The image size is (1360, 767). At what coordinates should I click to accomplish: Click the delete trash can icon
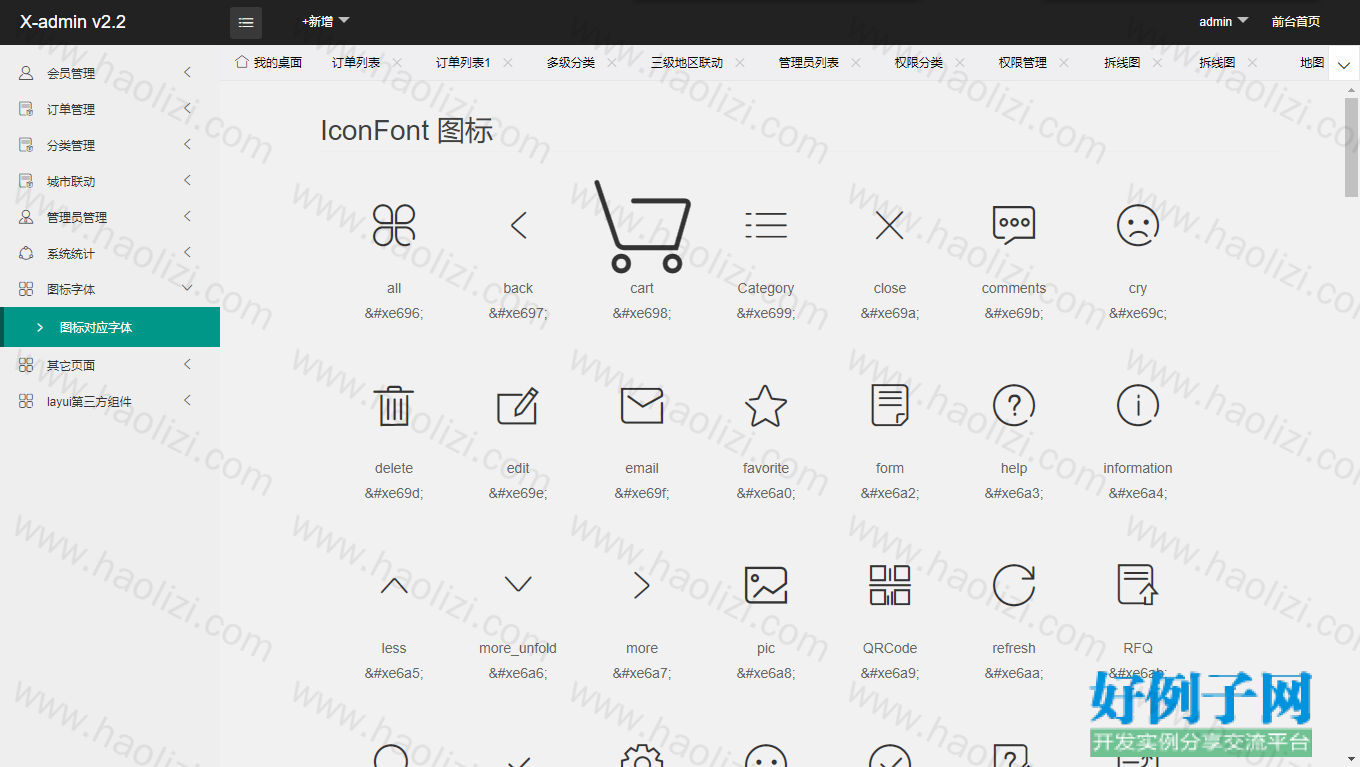(x=394, y=405)
